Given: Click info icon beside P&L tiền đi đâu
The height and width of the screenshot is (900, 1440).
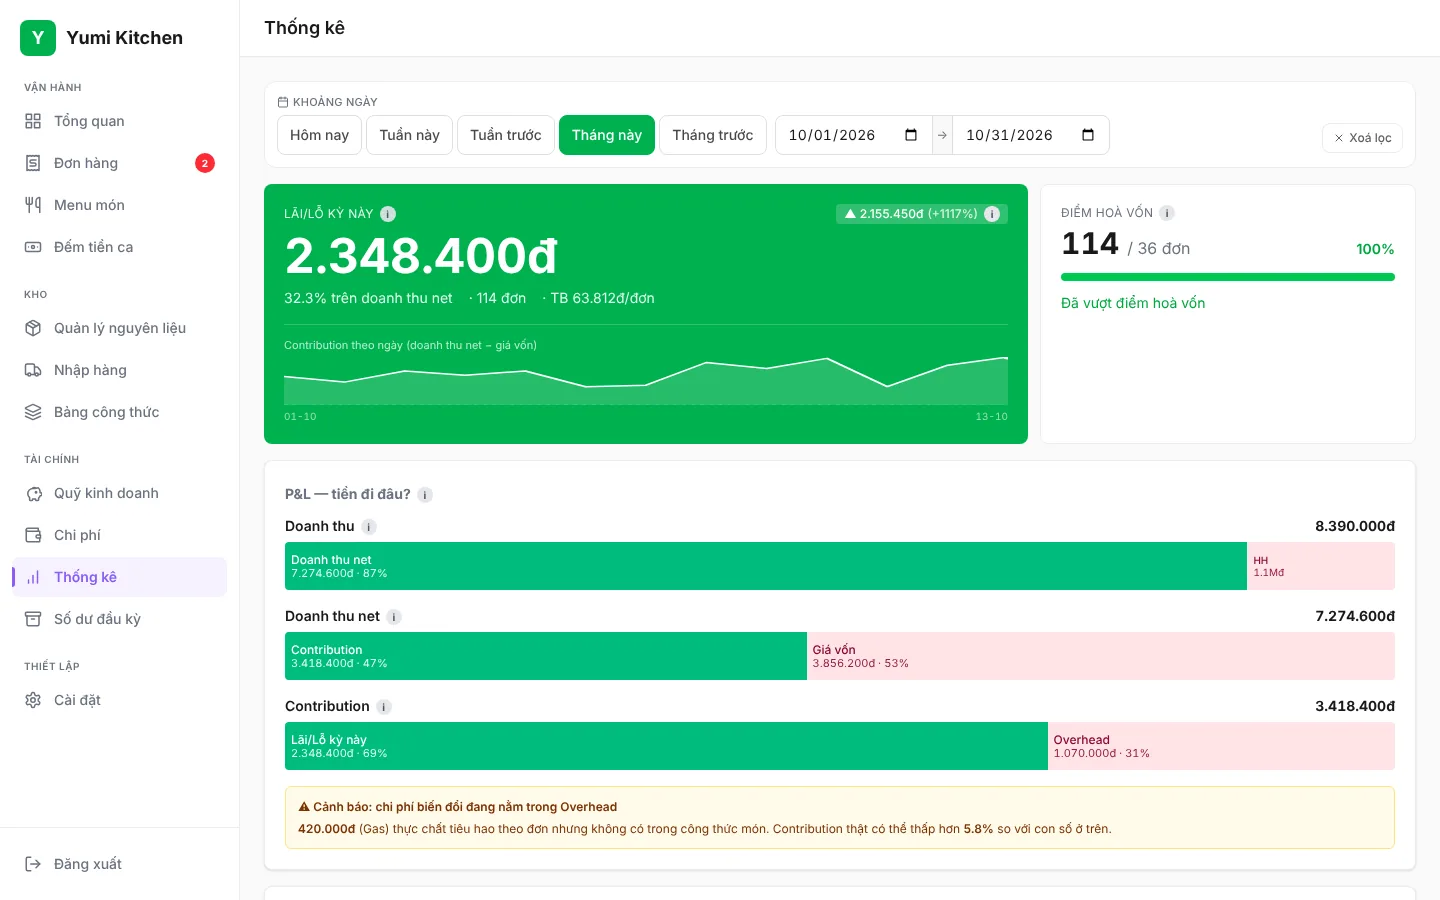Looking at the screenshot, I should coord(425,495).
